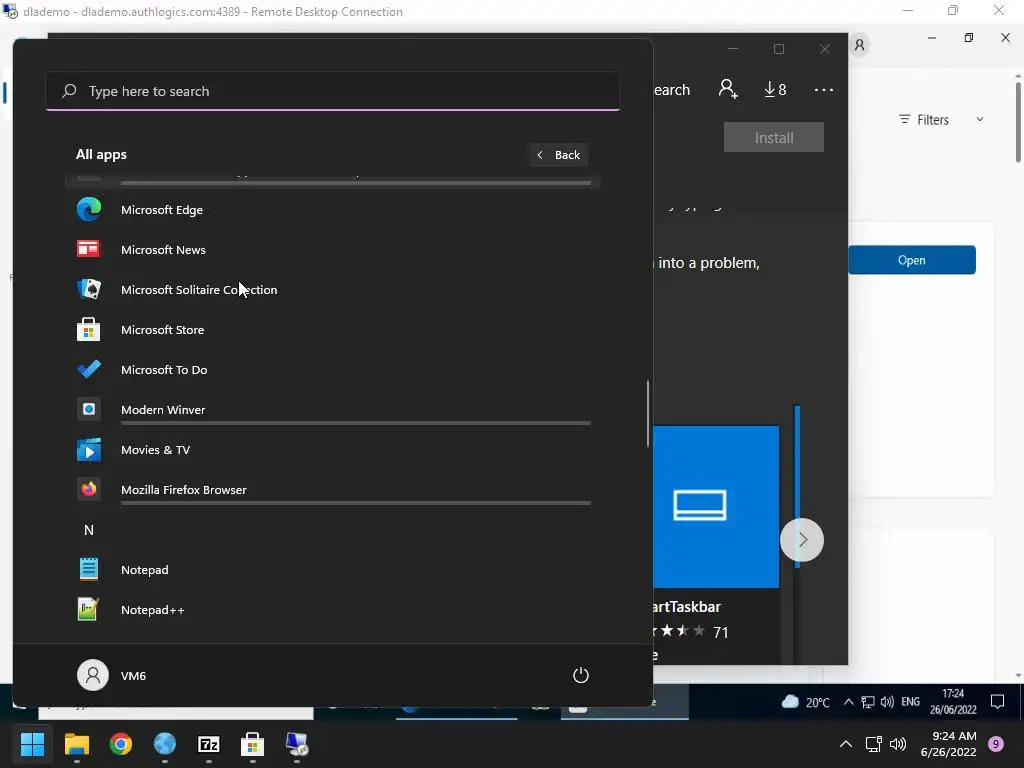The width and height of the screenshot is (1024, 768).
Task: Open Modern Winver app icon
Action: click(89, 409)
